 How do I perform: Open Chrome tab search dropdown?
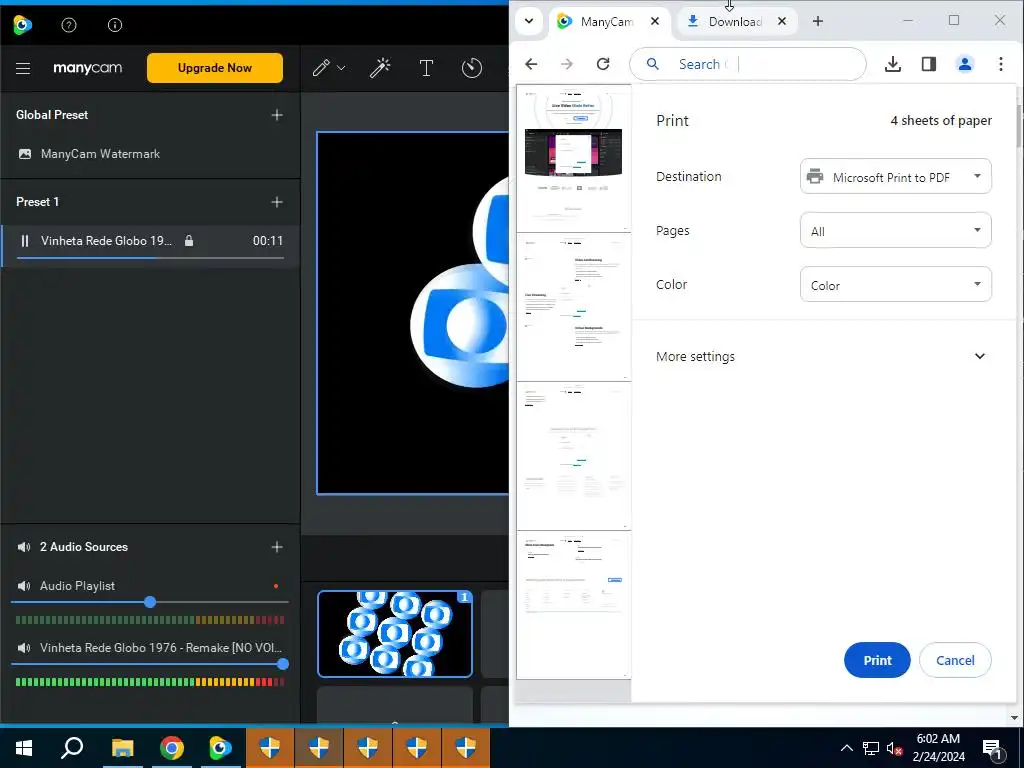click(529, 21)
